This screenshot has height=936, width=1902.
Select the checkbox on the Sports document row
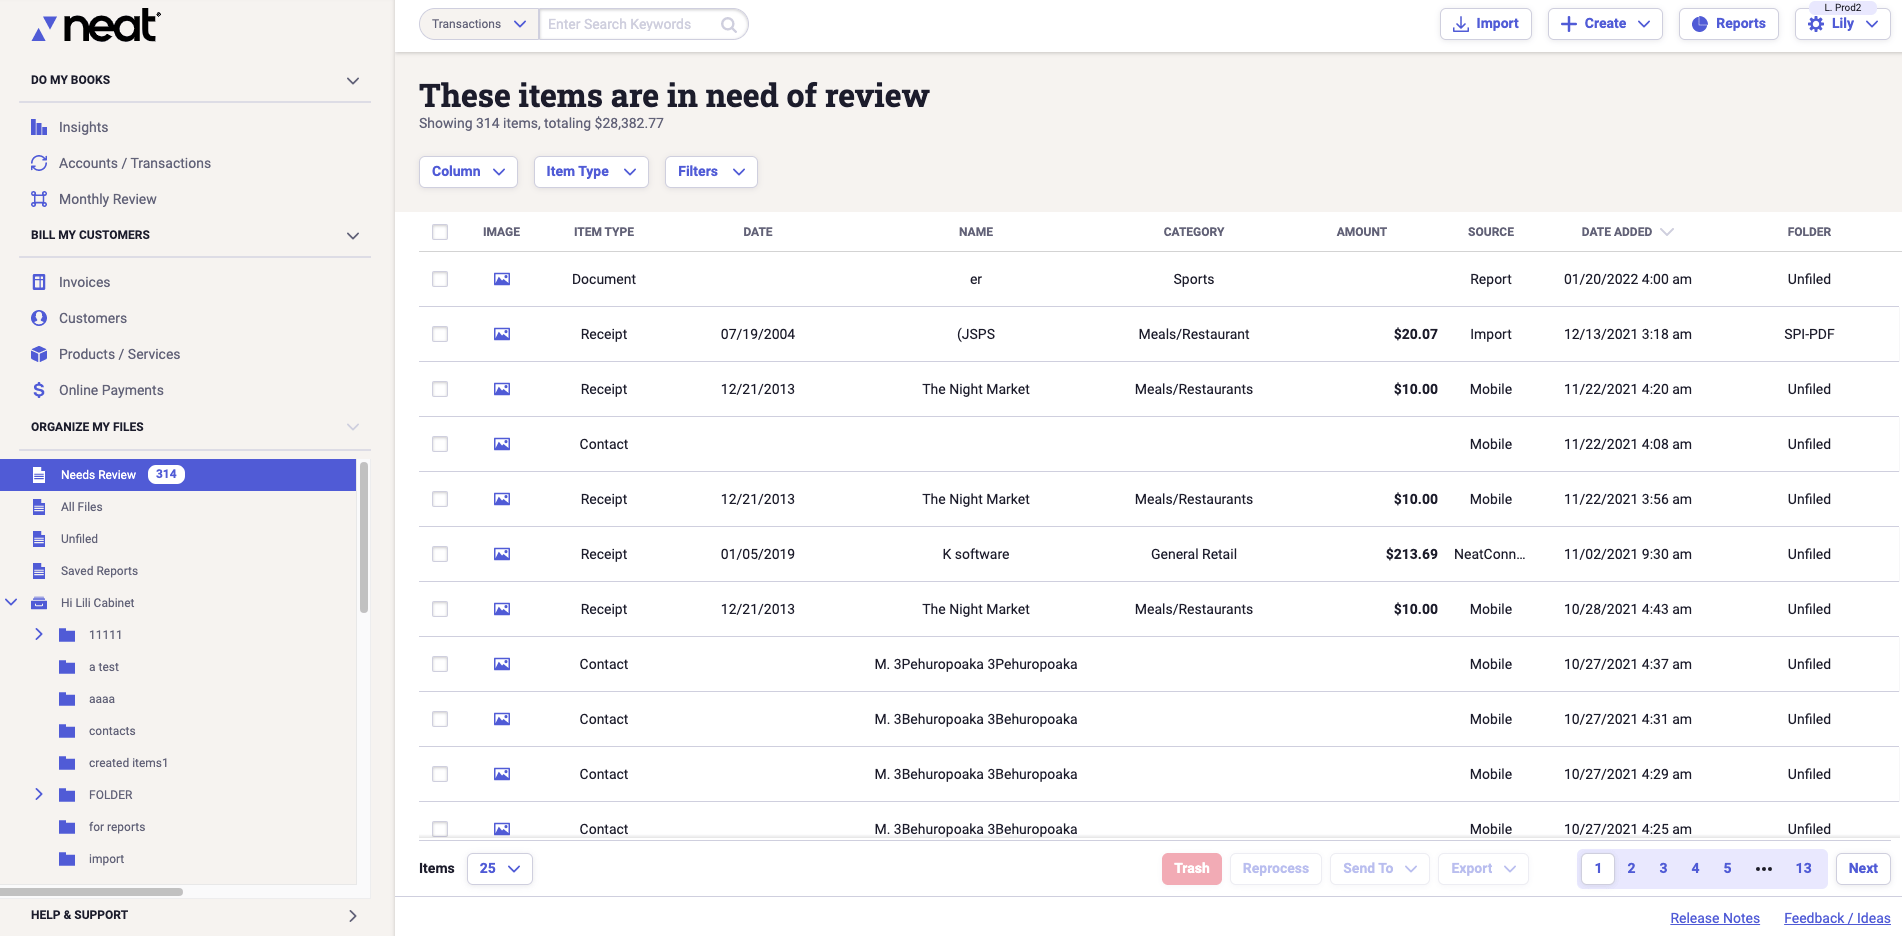point(440,279)
